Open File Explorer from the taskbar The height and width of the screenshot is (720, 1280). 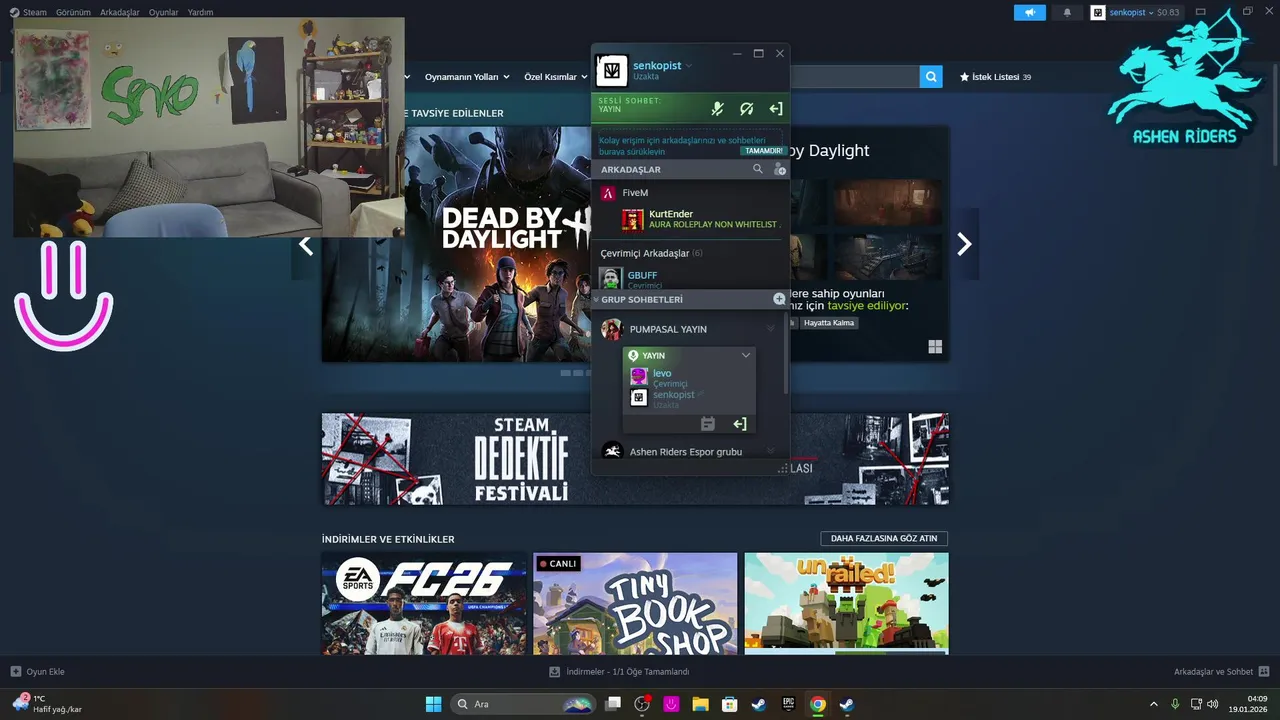coord(701,704)
